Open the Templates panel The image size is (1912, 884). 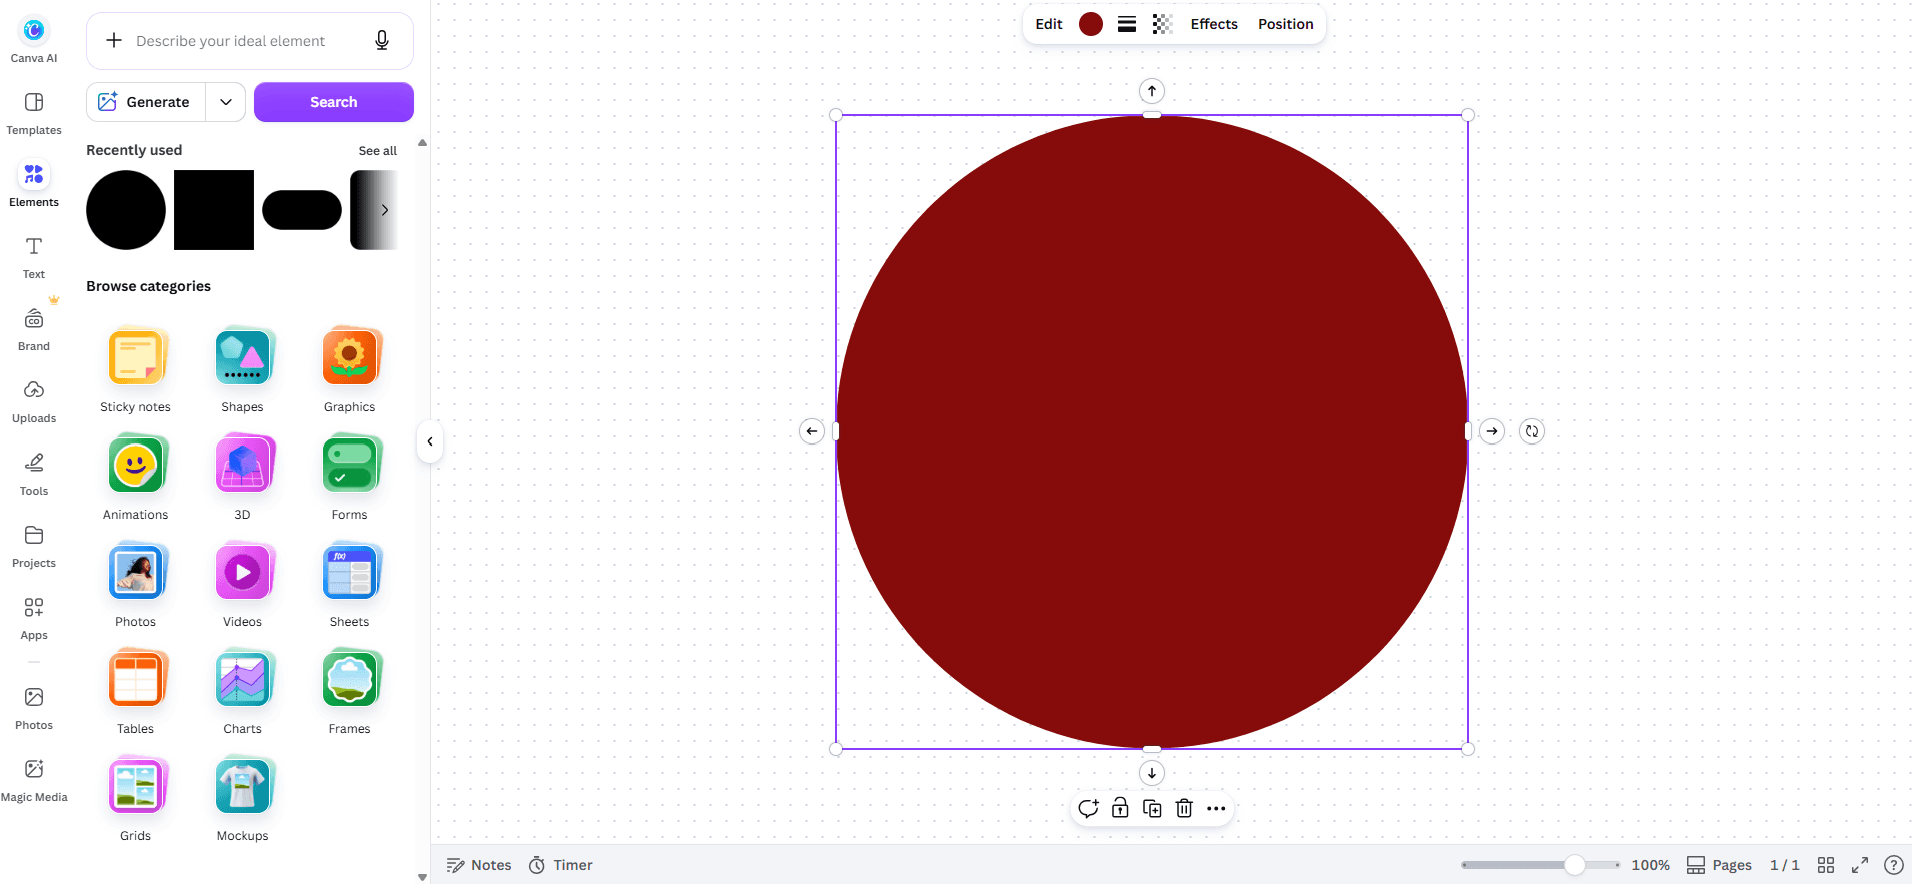coord(34,113)
